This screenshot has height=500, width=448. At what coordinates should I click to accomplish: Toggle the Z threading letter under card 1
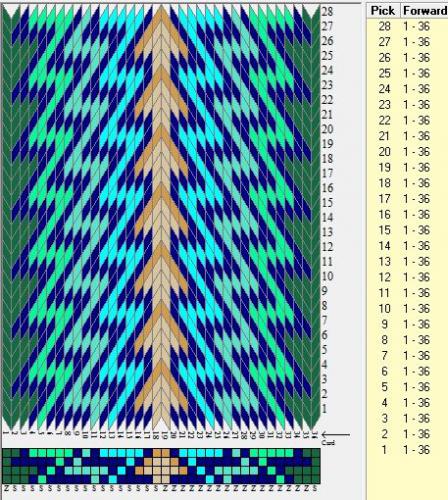pyautogui.click(x=6, y=489)
